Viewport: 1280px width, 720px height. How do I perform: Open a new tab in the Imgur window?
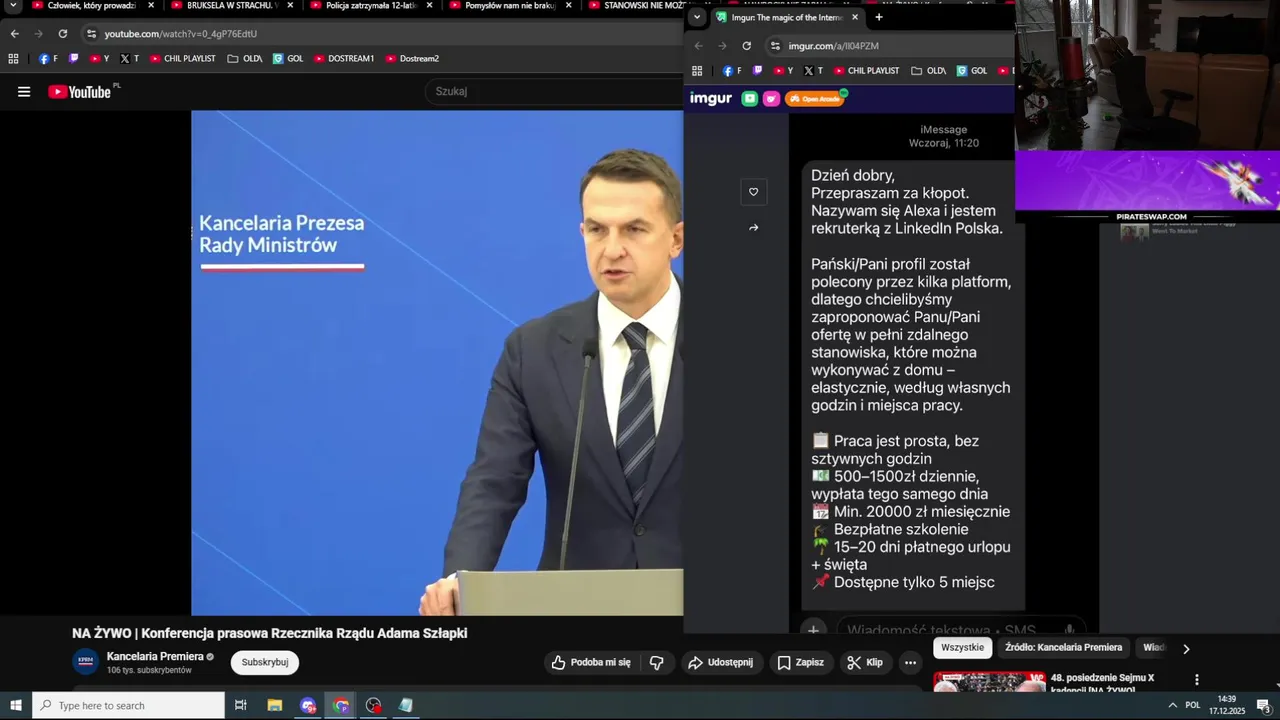(x=879, y=17)
